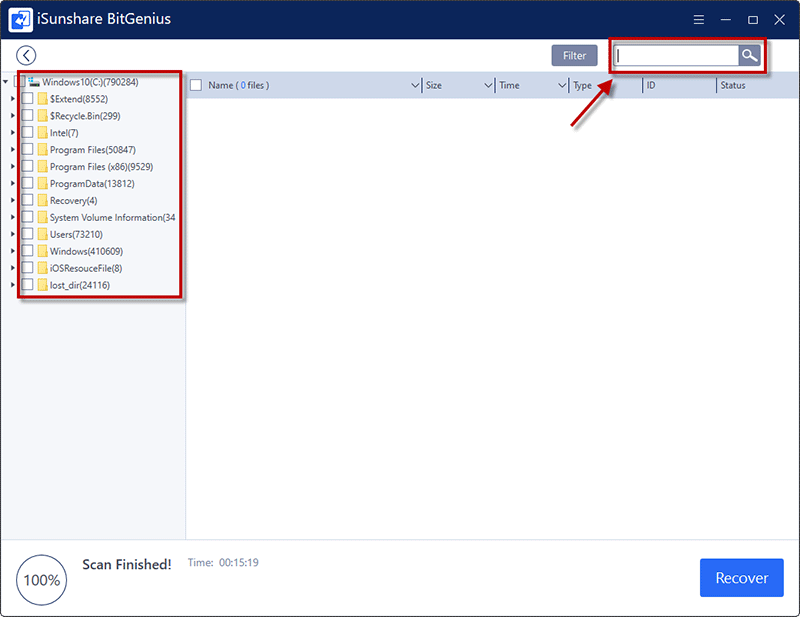800x617 pixels.
Task: Click the lost_dir folder icon
Action: pos(42,284)
